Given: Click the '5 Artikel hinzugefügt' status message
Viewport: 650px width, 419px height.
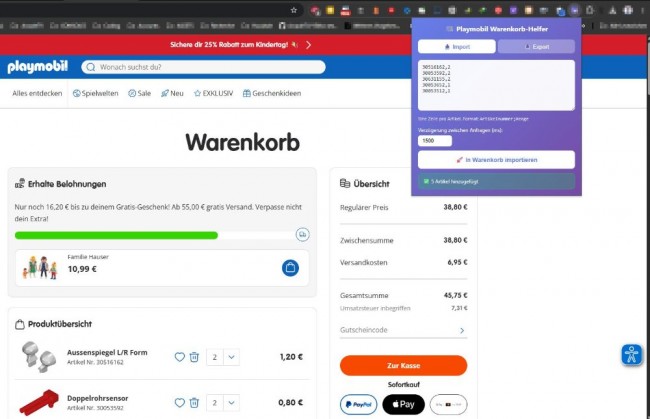Looking at the screenshot, I should [x=496, y=181].
